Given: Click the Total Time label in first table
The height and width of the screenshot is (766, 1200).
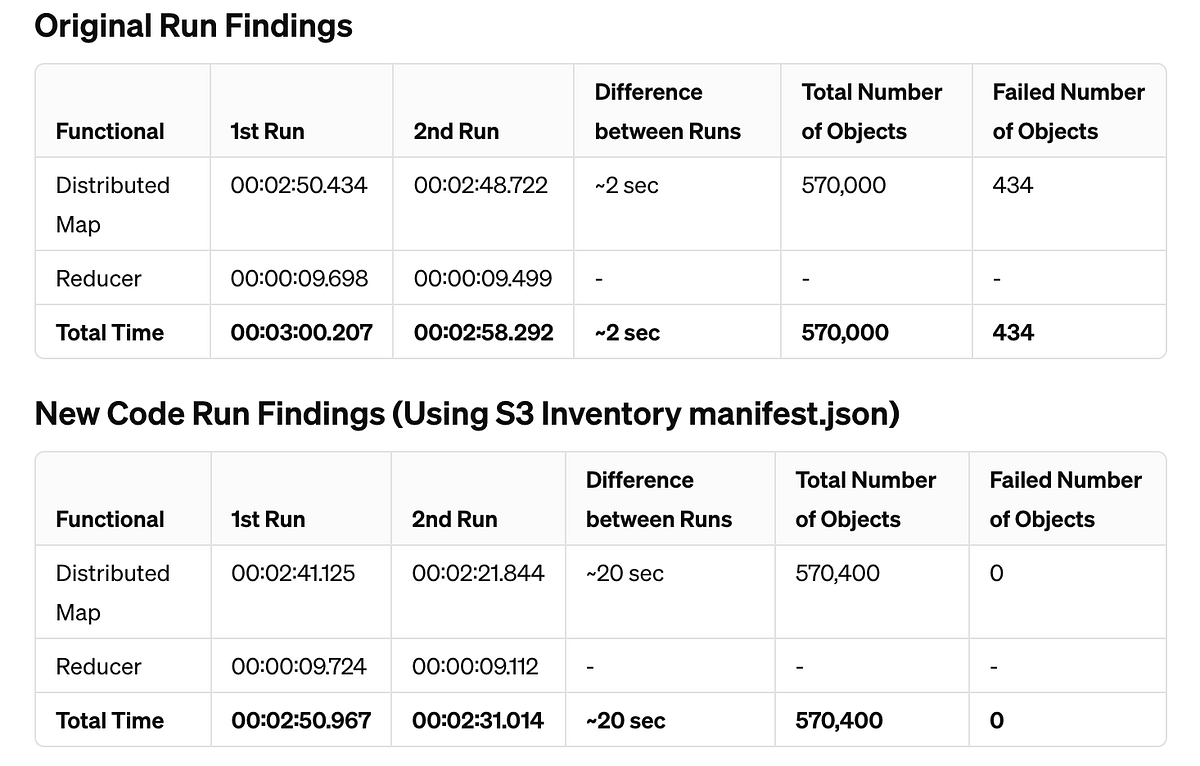Looking at the screenshot, I should [x=109, y=332].
